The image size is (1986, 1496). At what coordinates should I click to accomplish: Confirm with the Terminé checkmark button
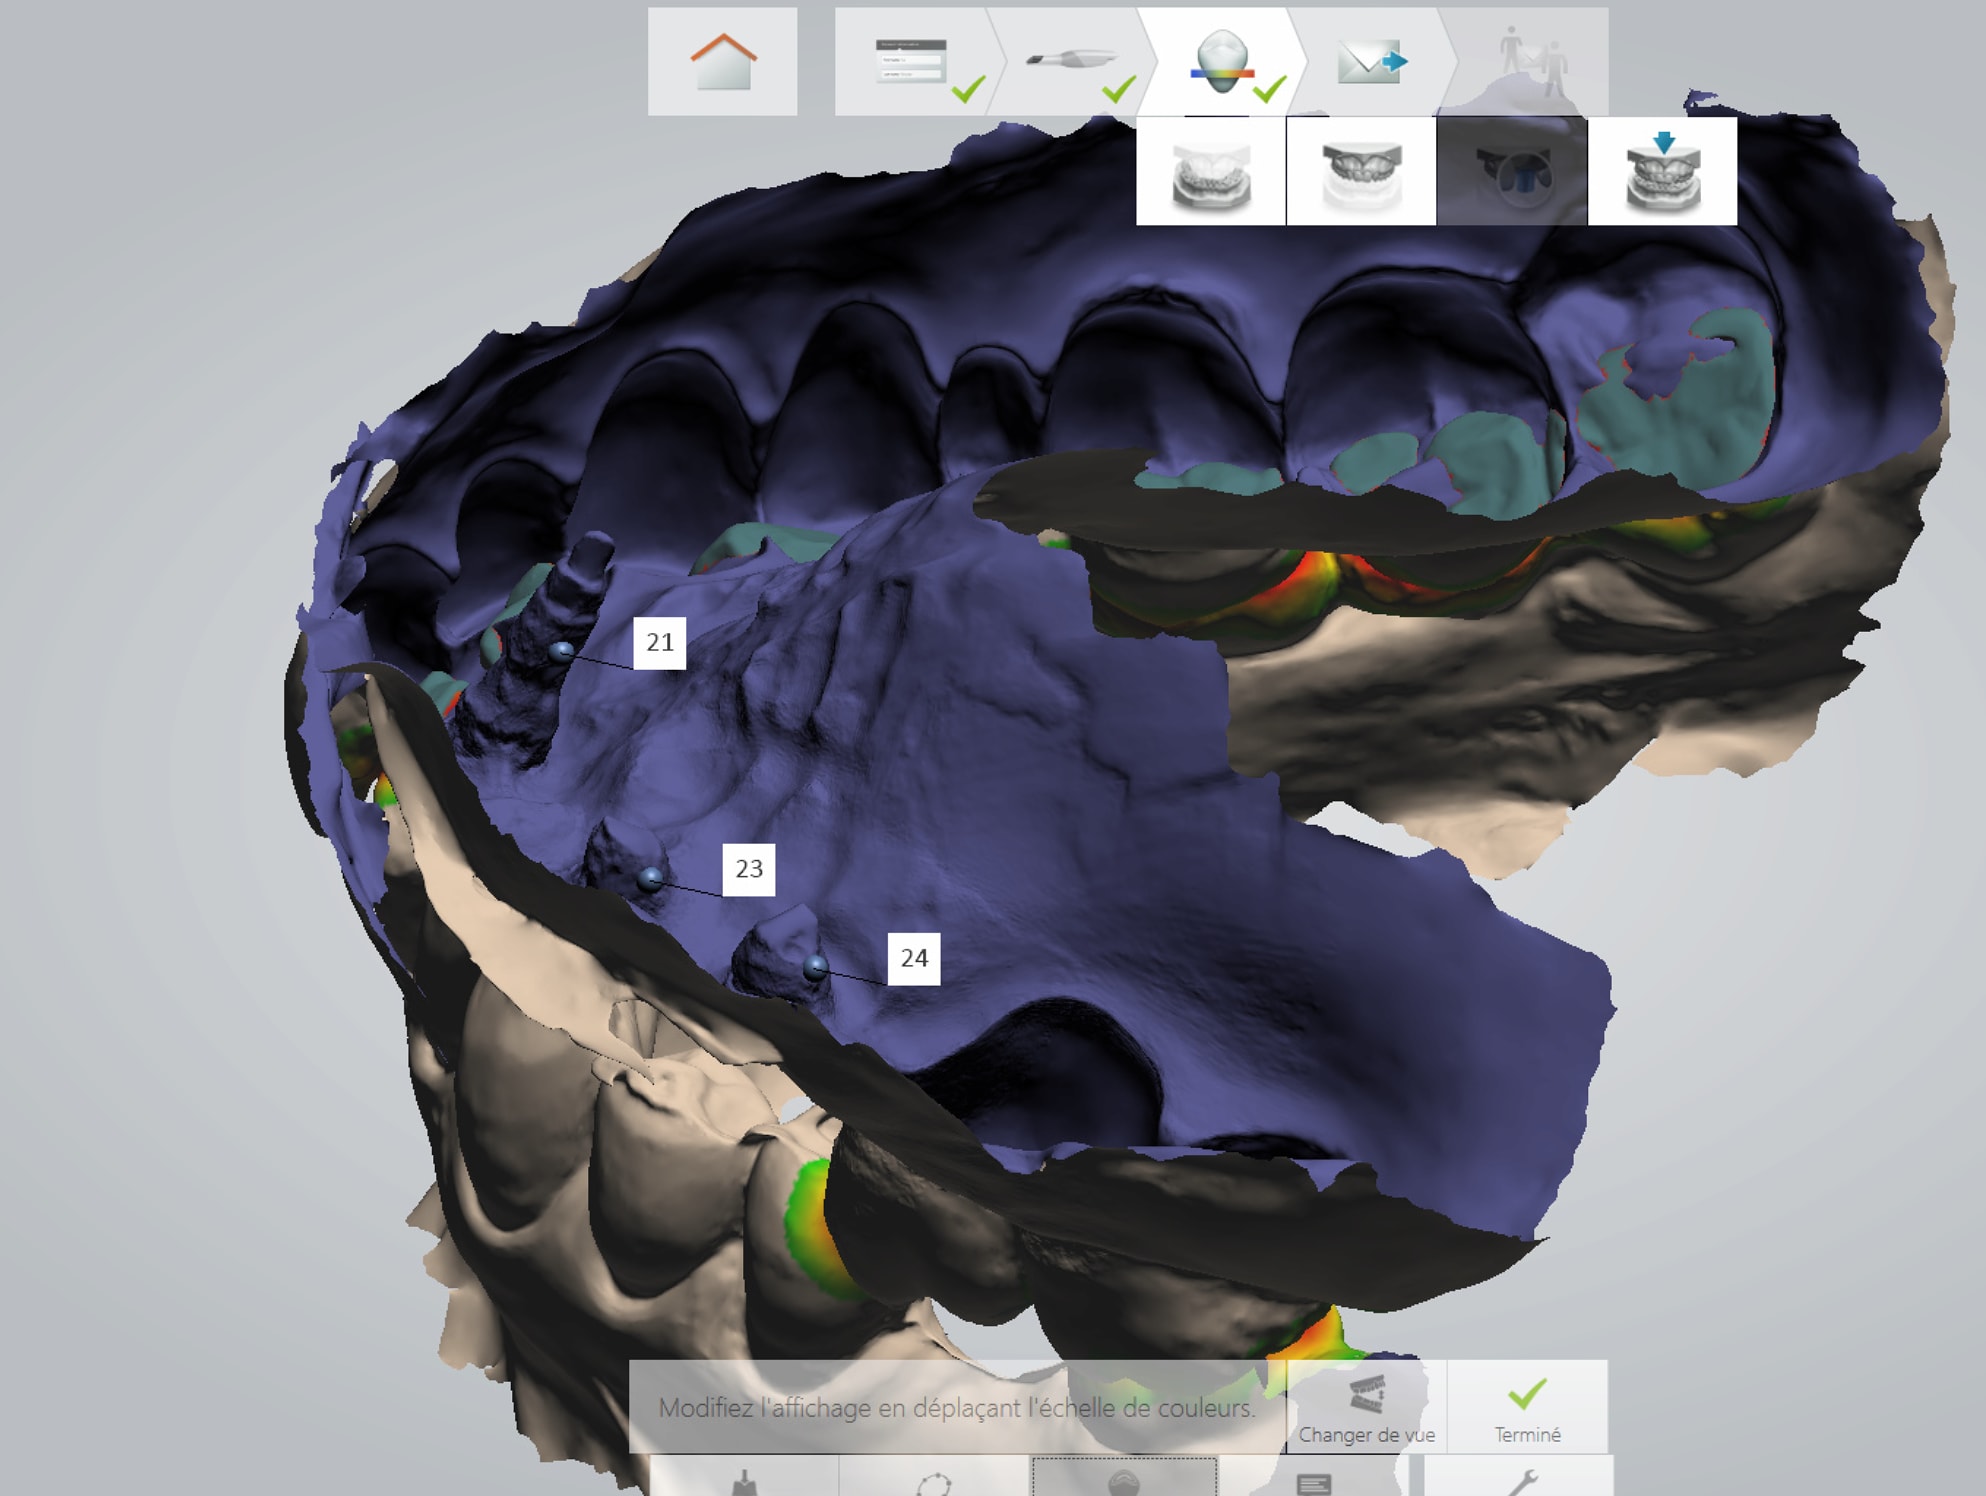[1527, 1406]
